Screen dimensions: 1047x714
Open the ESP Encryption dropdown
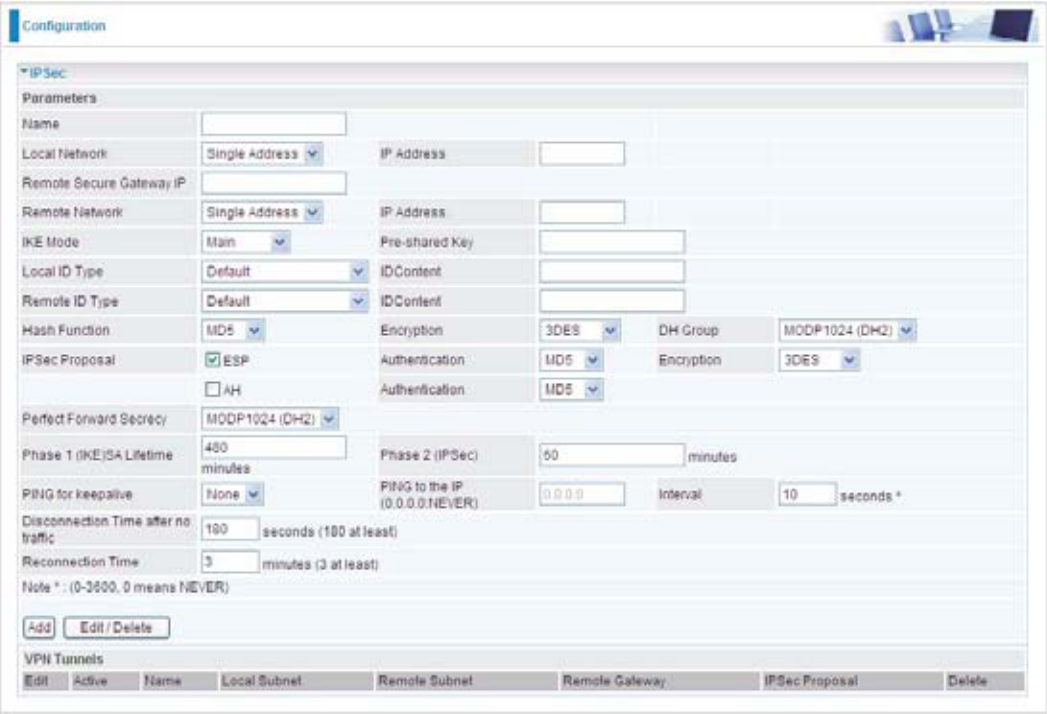click(819, 360)
